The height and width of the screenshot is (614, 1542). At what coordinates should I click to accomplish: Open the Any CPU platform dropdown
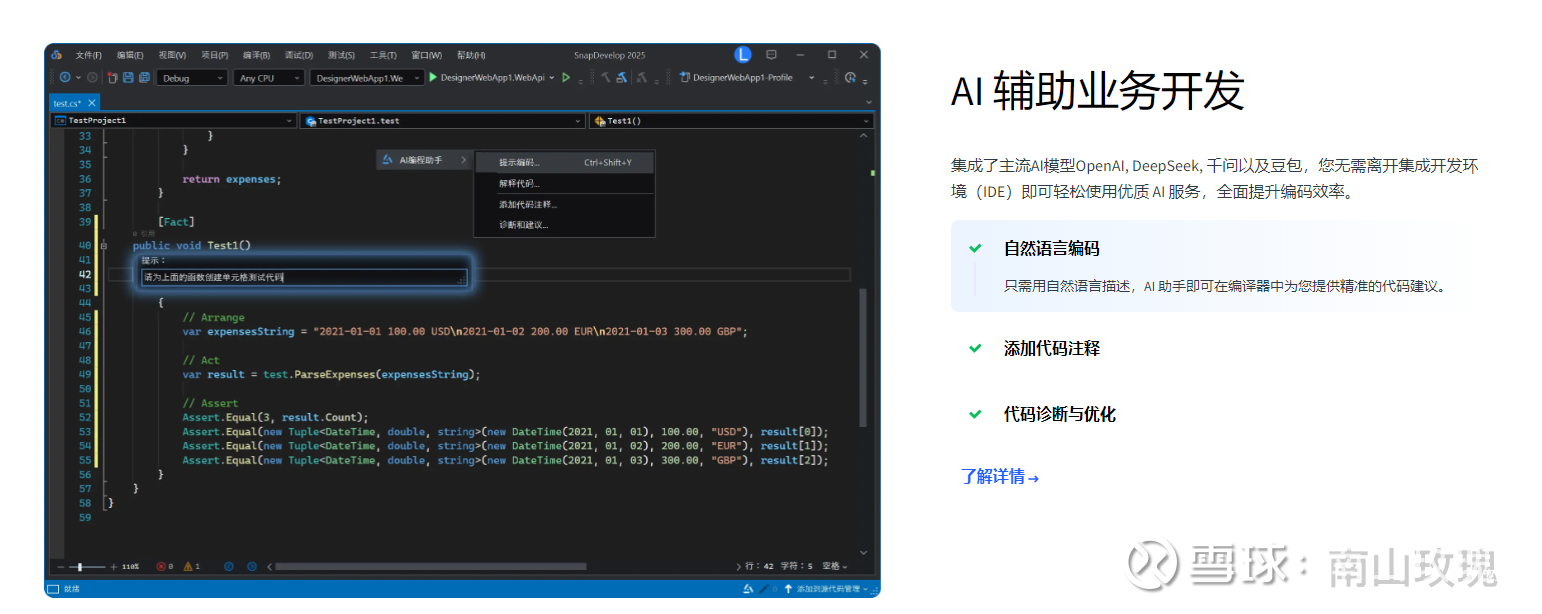tap(269, 77)
